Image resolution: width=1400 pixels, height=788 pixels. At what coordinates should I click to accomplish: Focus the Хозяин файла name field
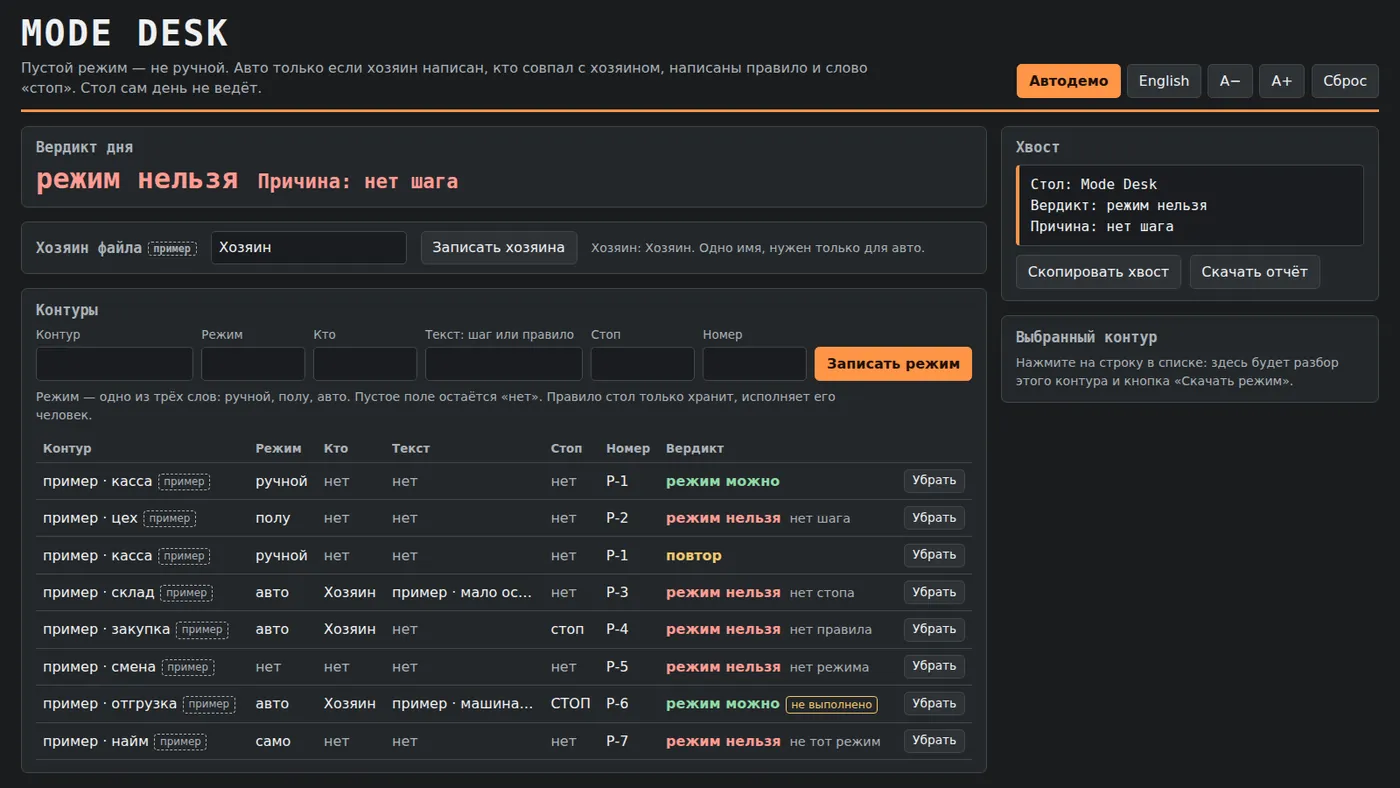tap(309, 248)
